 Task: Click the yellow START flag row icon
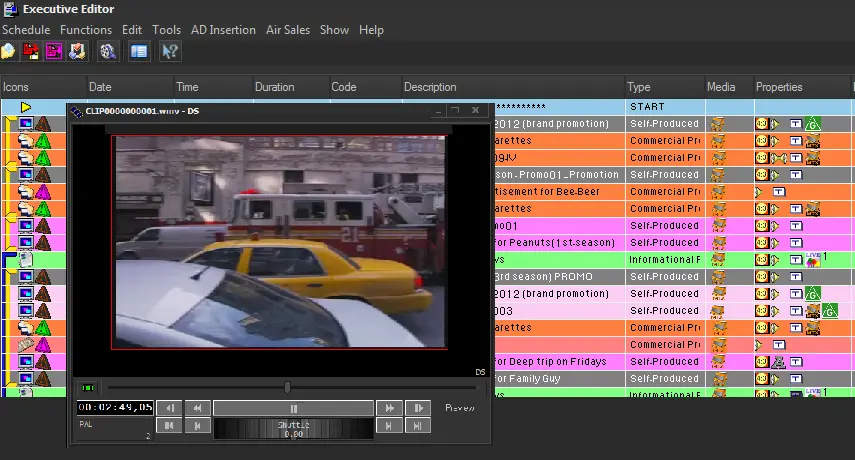(x=26, y=107)
